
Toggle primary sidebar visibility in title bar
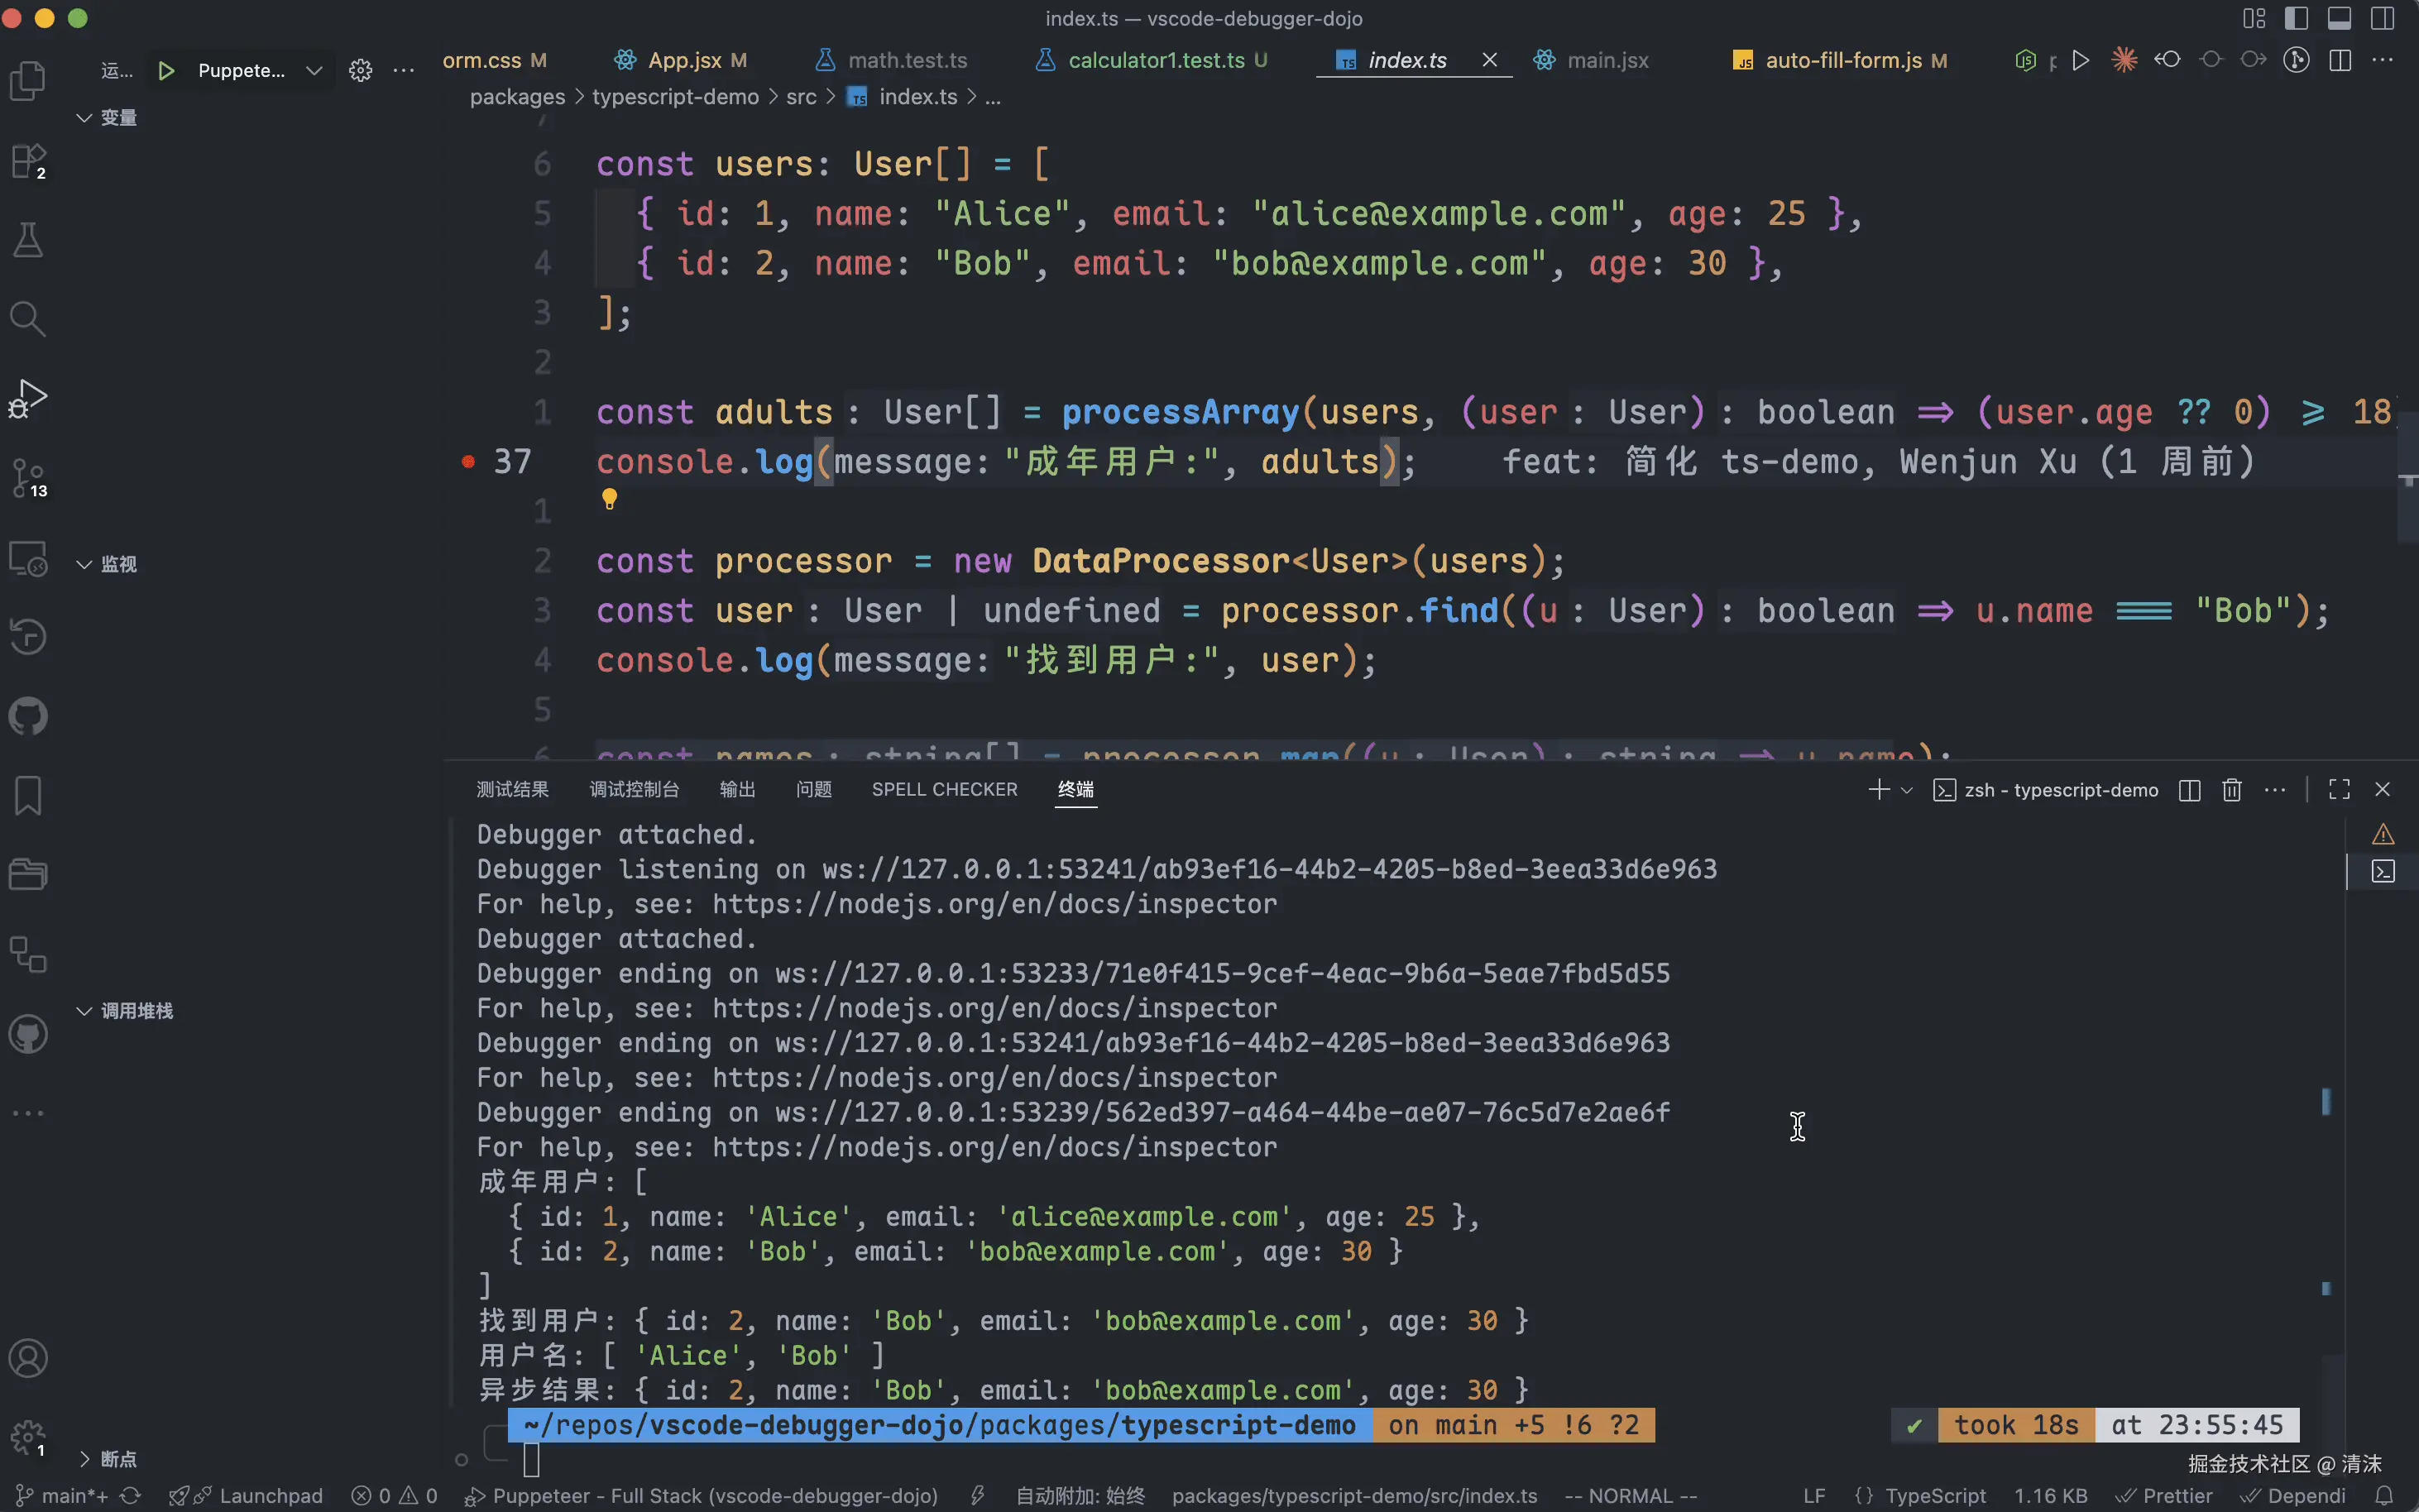[2296, 18]
